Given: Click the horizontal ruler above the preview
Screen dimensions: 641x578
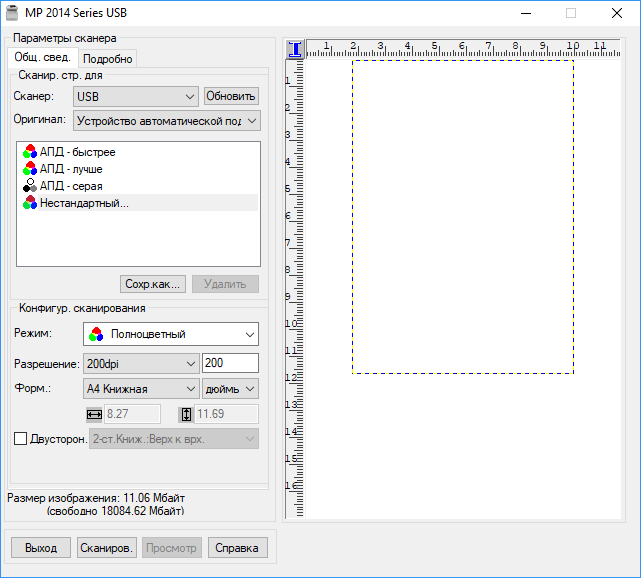Looking at the screenshot, I should click(463, 49).
